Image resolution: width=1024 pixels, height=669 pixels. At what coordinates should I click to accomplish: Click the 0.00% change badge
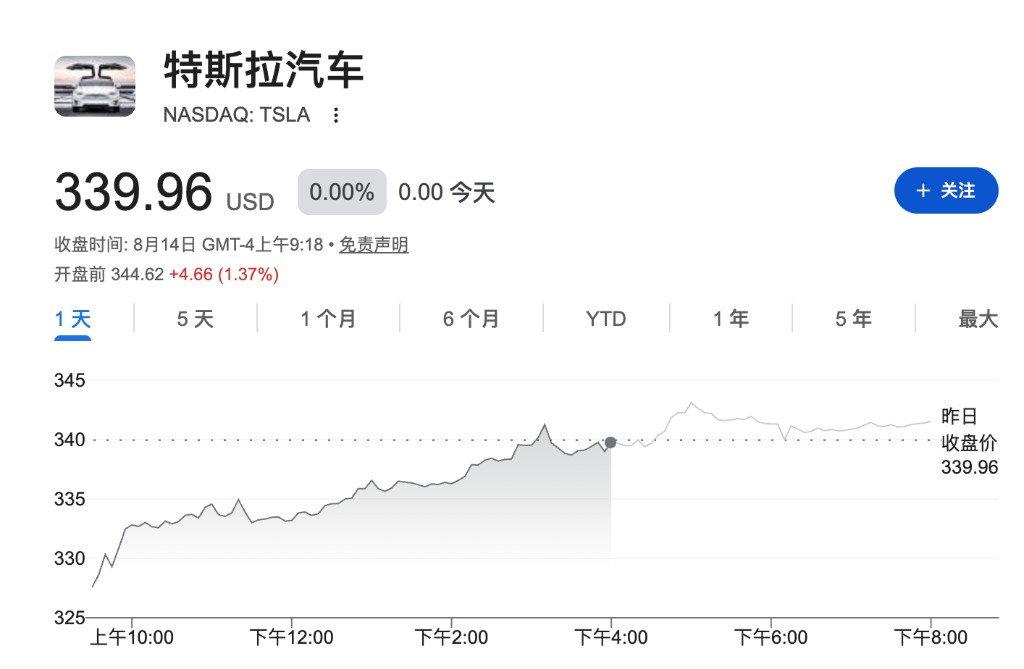pos(342,192)
